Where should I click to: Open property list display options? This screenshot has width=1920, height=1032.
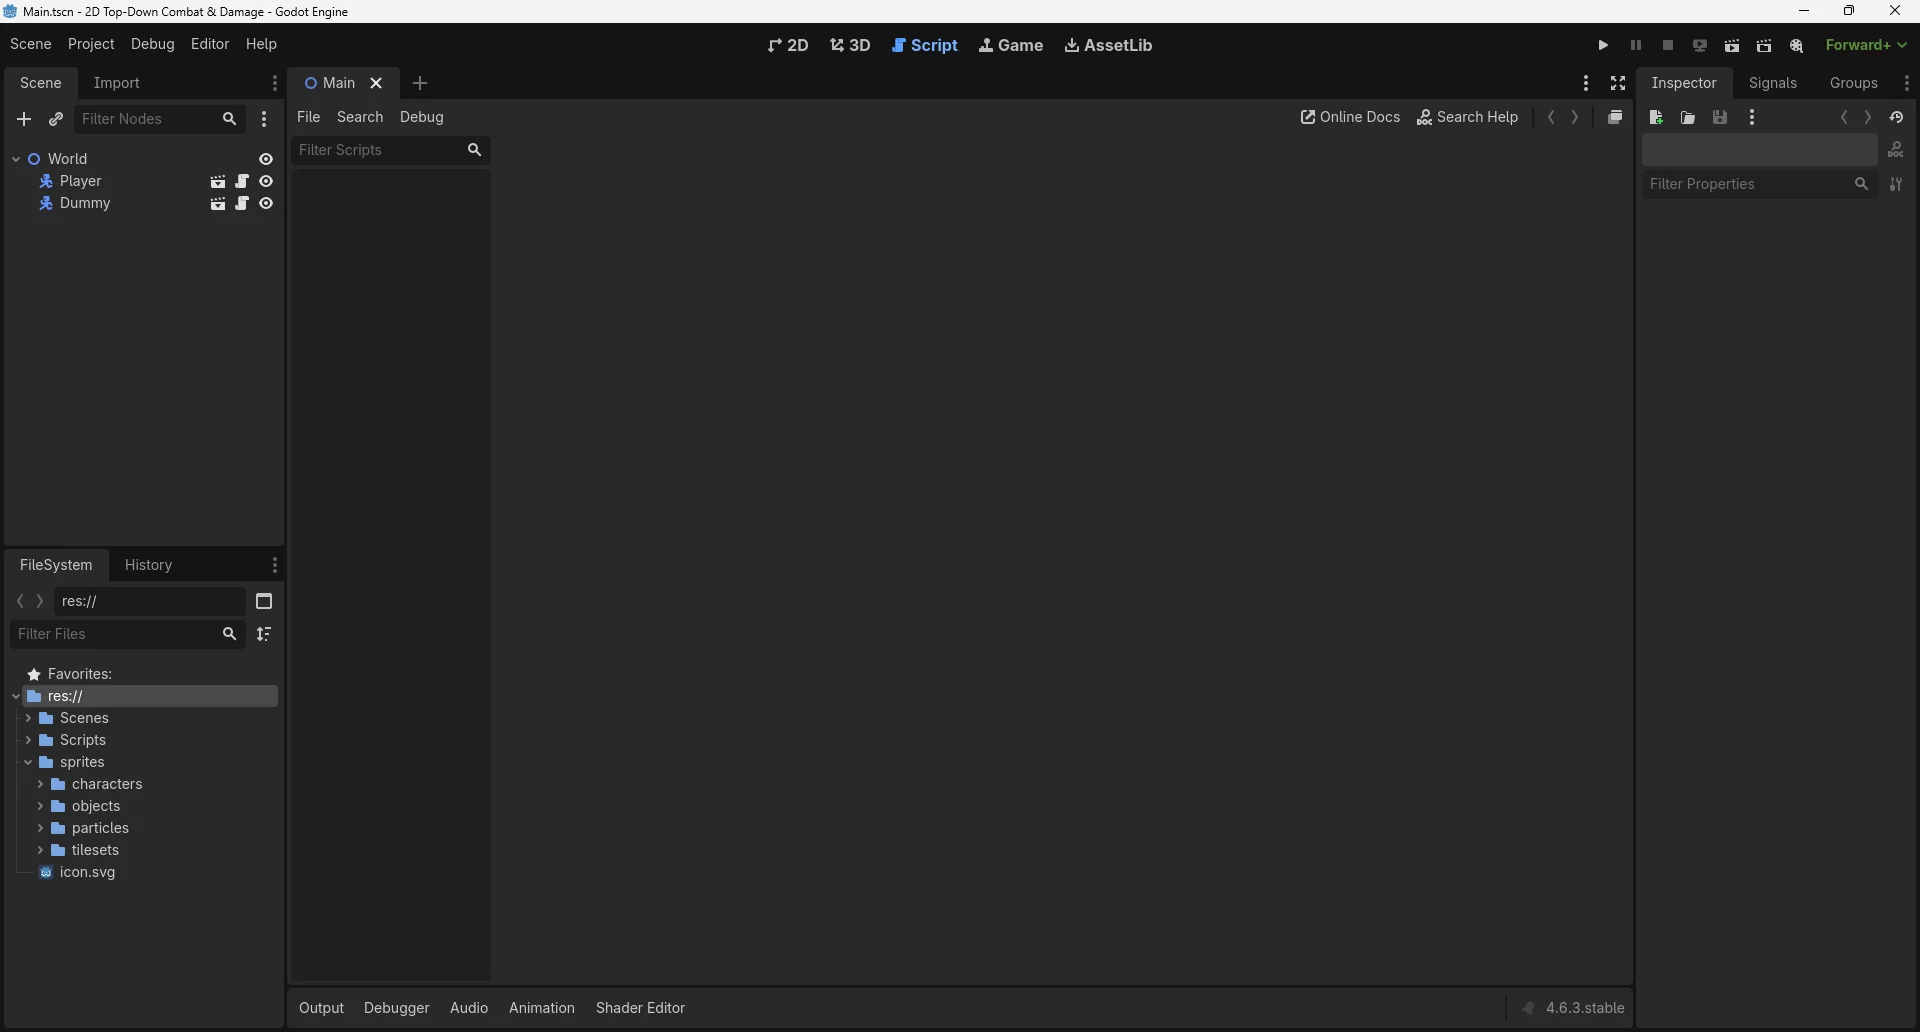tap(1896, 184)
